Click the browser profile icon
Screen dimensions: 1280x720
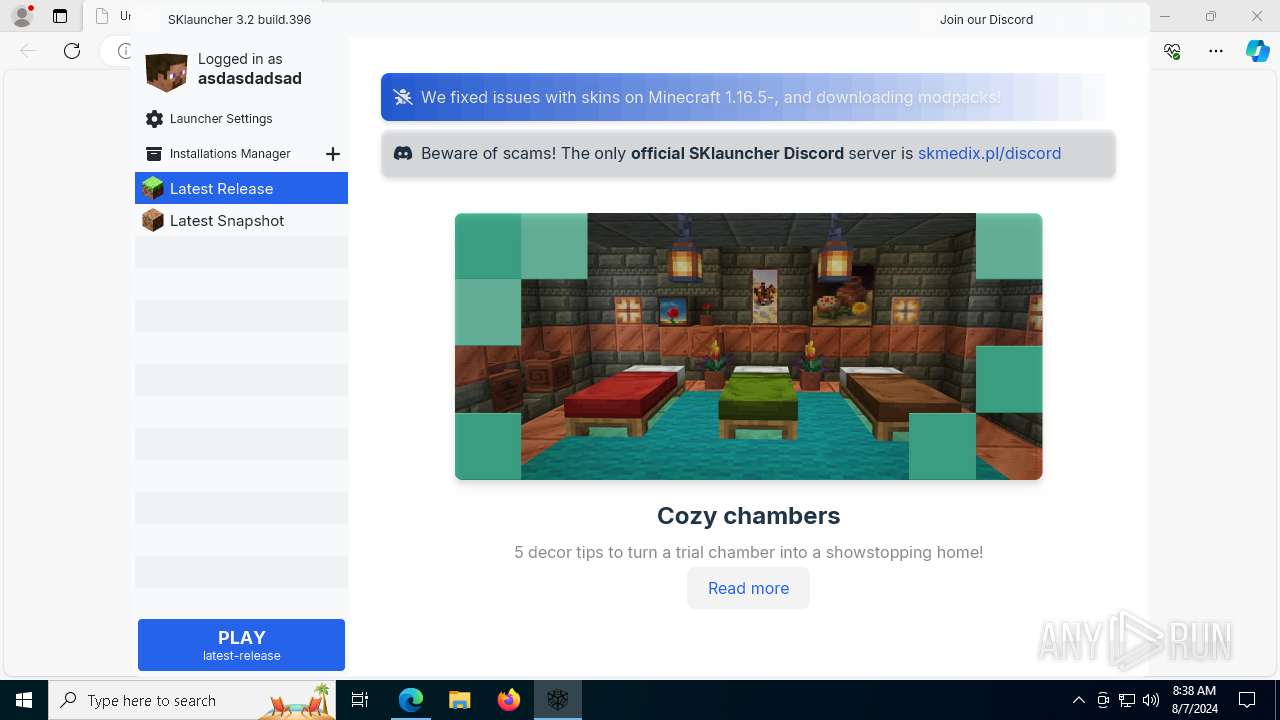click(x=22, y=16)
